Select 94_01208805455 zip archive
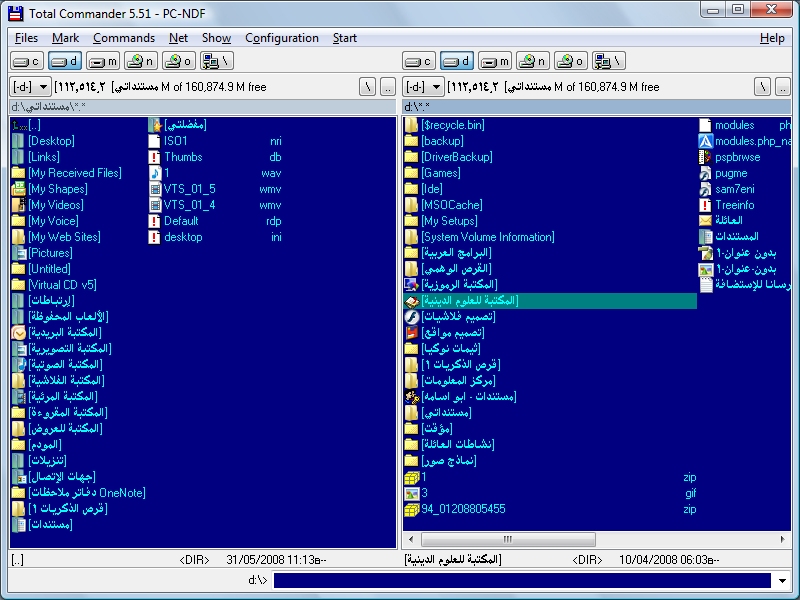This screenshot has height=600, width=800. click(551, 509)
